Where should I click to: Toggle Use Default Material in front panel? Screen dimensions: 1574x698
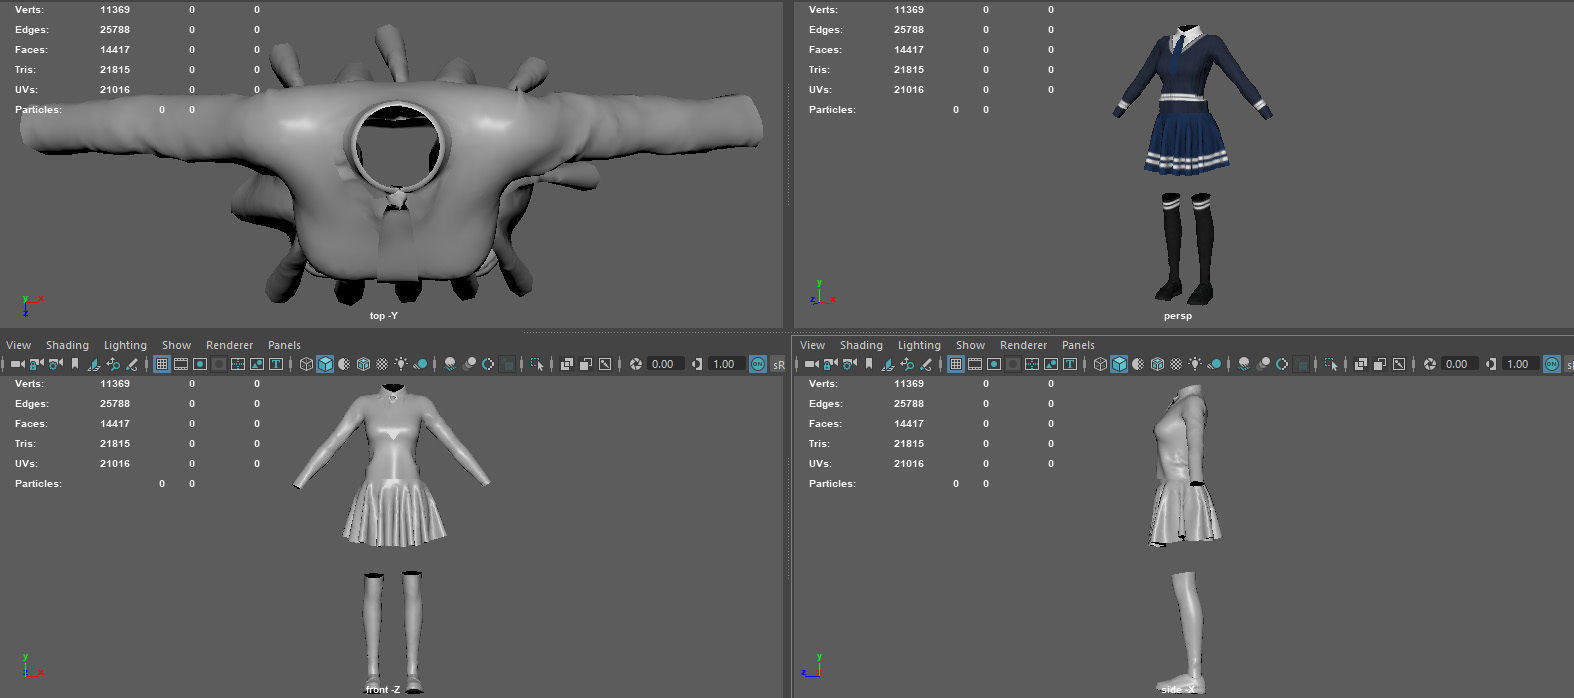(x=344, y=364)
